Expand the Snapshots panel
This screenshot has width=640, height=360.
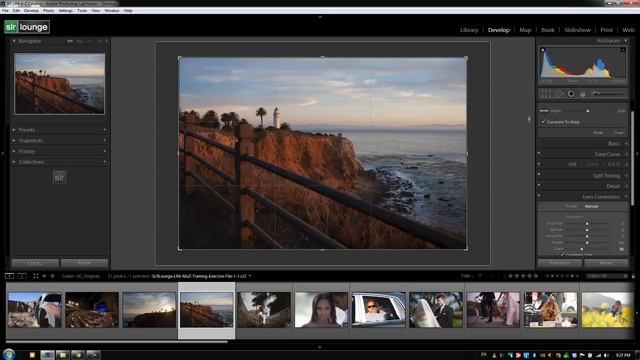pyautogui.click(x=14, y=140)
